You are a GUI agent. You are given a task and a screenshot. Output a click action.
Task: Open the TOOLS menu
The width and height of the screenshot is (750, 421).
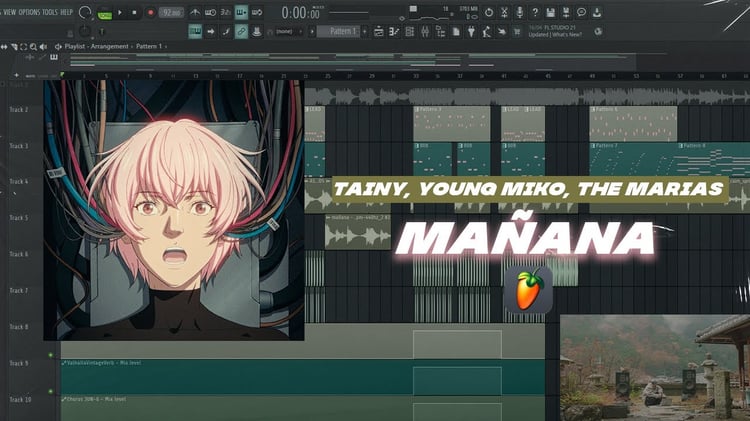(50, 12)
